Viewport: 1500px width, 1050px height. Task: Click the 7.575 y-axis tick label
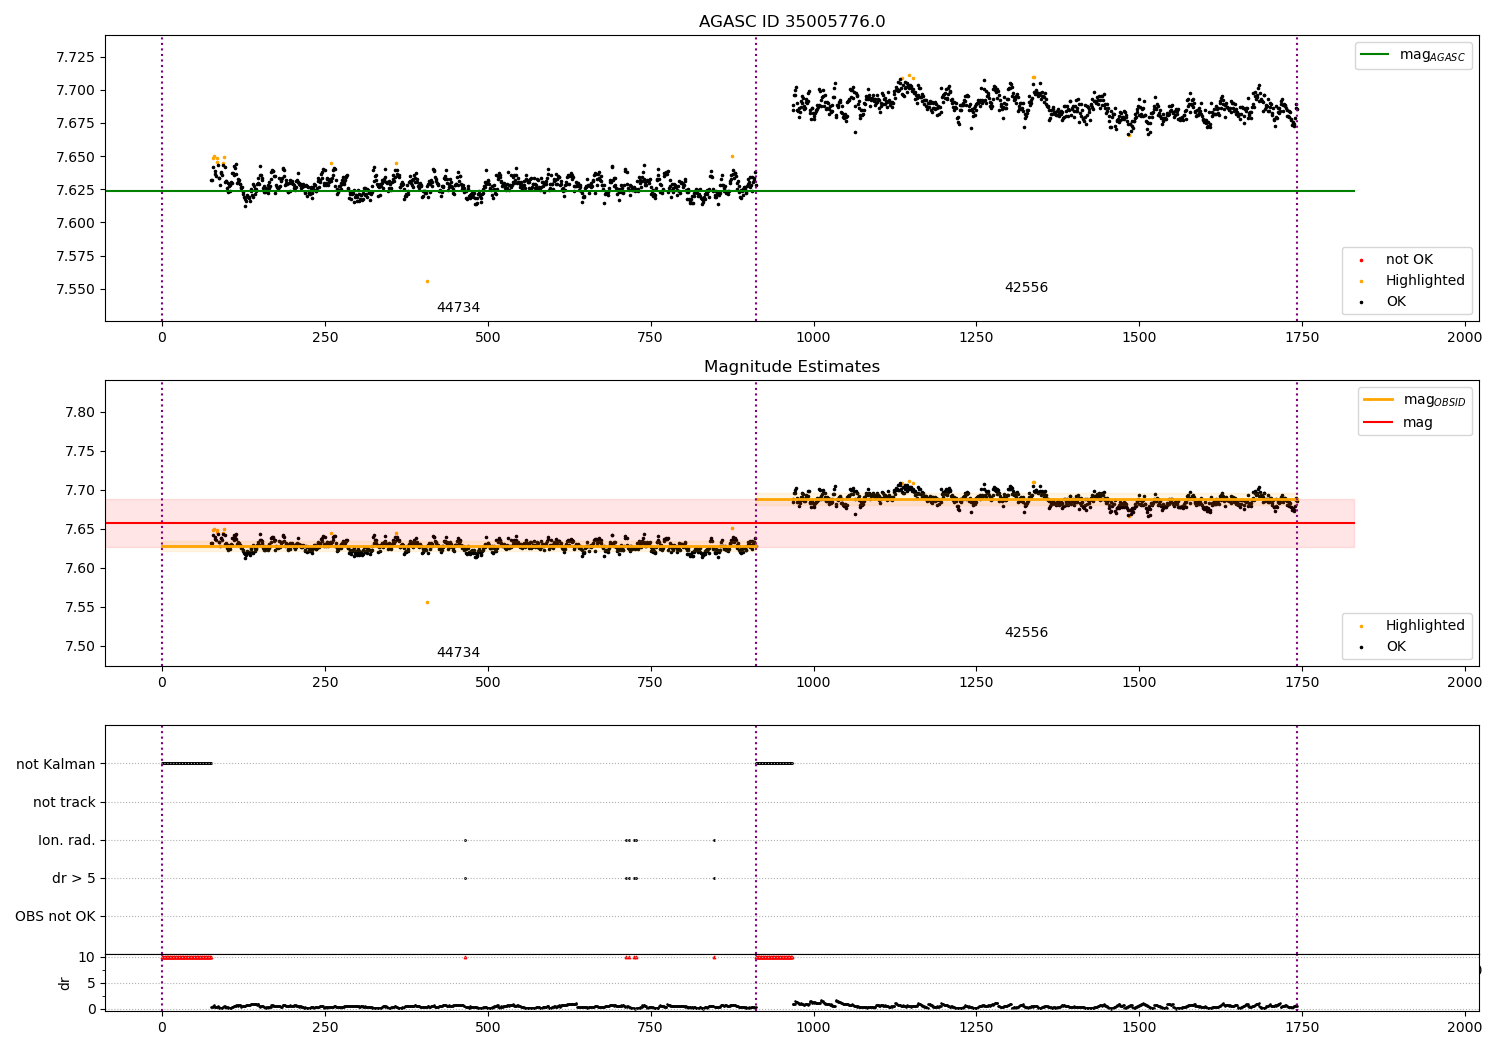75,257
